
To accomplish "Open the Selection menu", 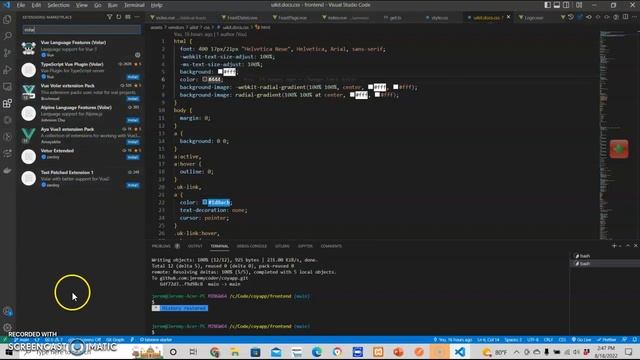I will tap(58, 5).
